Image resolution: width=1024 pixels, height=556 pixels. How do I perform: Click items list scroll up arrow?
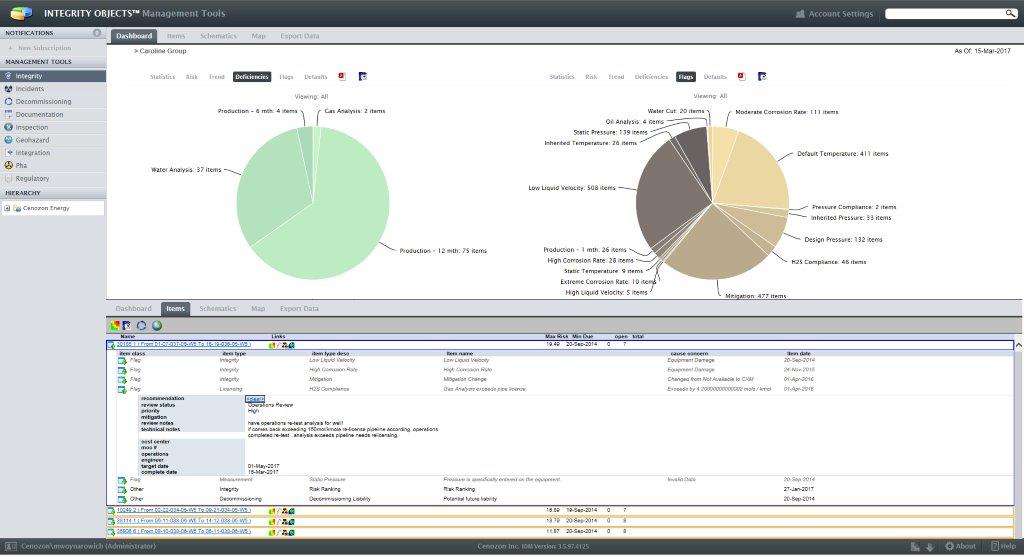coord(1018,345)
